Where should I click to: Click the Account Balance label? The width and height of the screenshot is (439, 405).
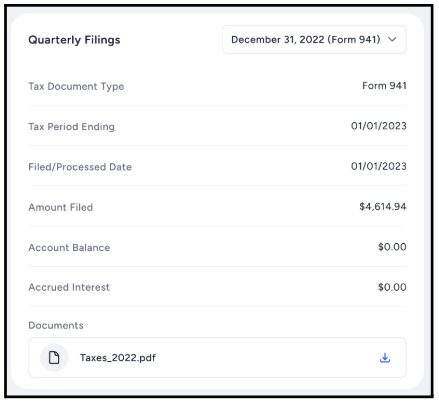69,248
